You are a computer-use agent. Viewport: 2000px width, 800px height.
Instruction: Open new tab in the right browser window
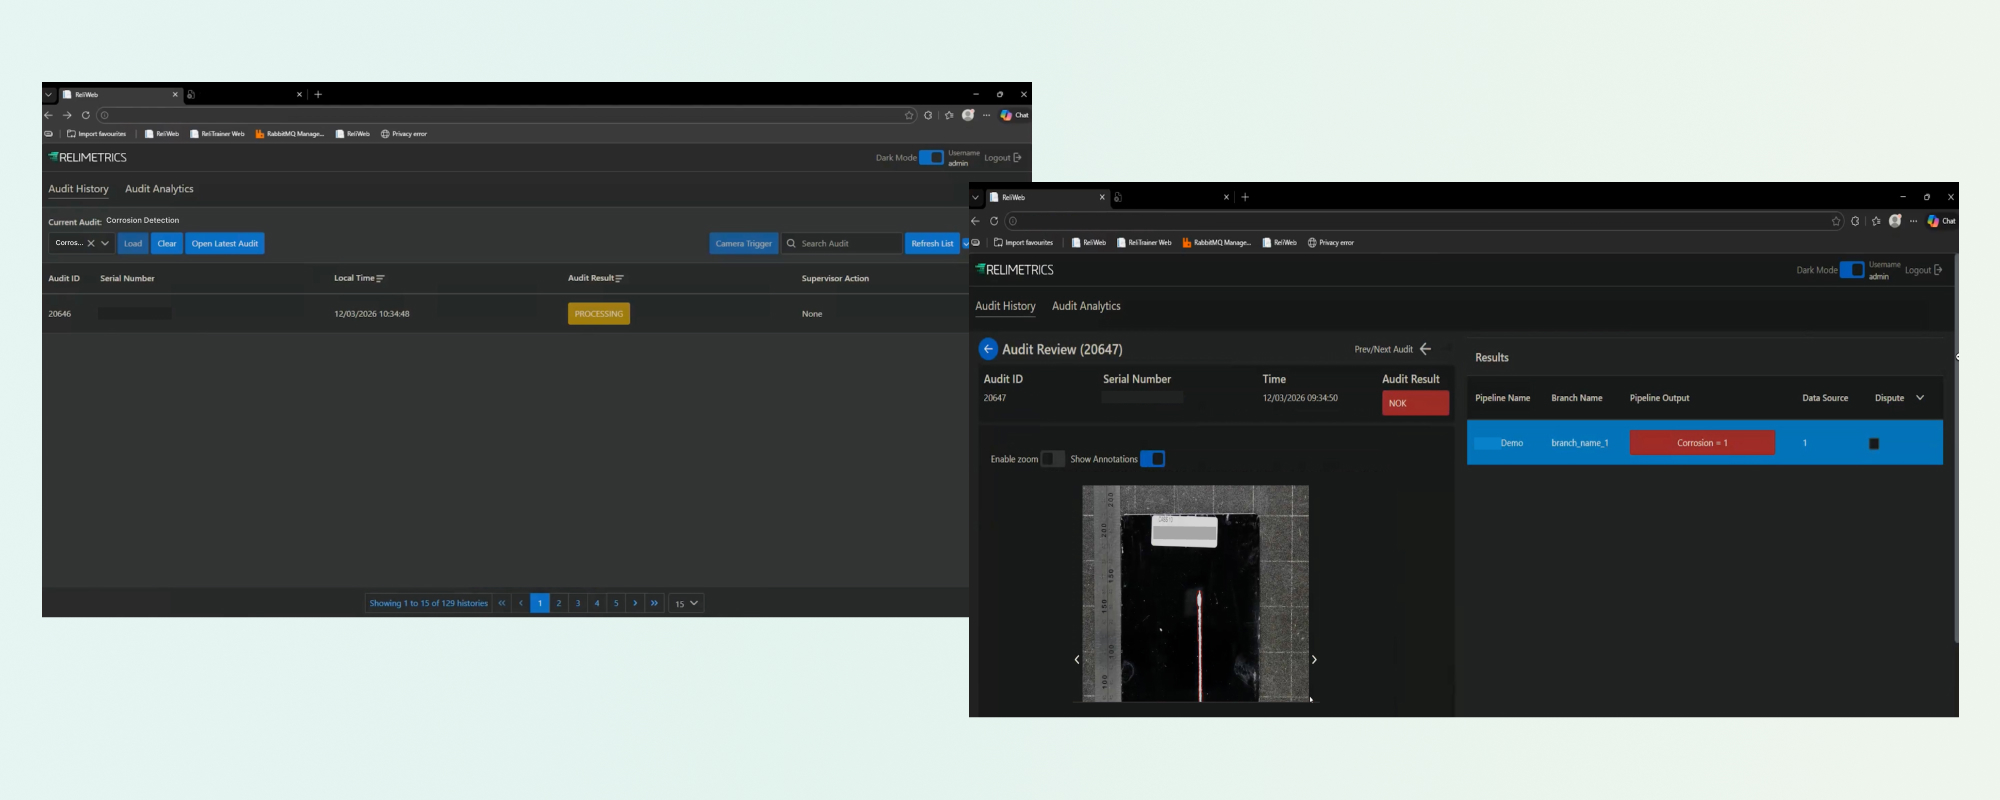click(1245, 197)
